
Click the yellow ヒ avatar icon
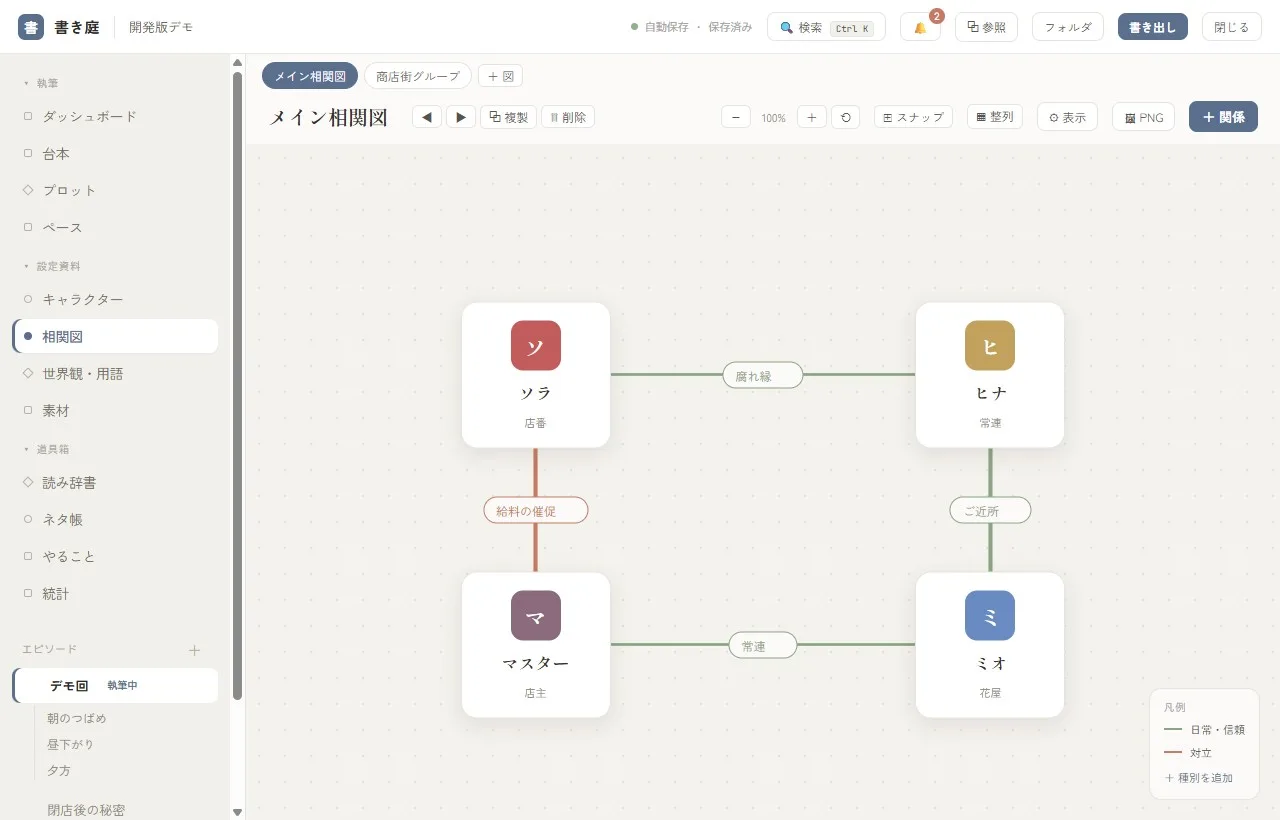[990, 345]
